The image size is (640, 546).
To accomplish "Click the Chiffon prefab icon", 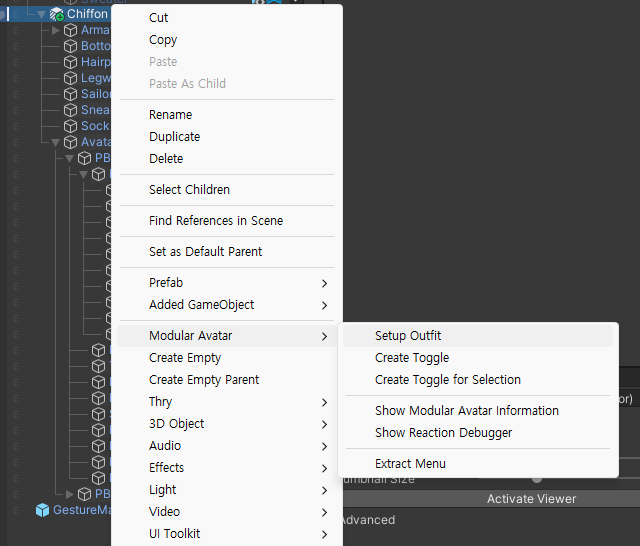I will pyautogui.click(x=57, y=14).
